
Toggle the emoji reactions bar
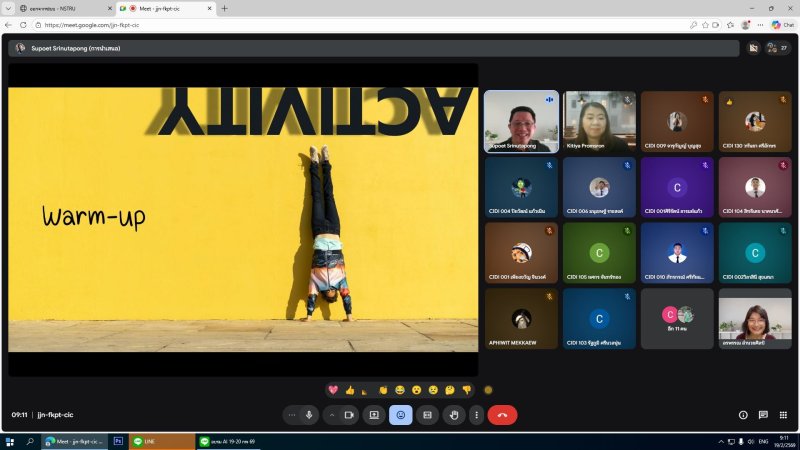[400, 414]
